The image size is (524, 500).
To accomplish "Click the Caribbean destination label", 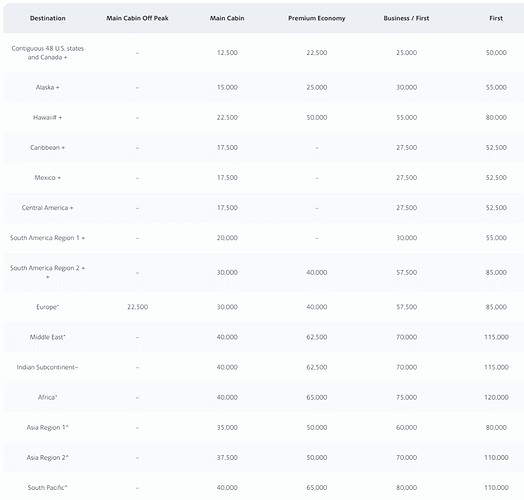I will 47,148.
